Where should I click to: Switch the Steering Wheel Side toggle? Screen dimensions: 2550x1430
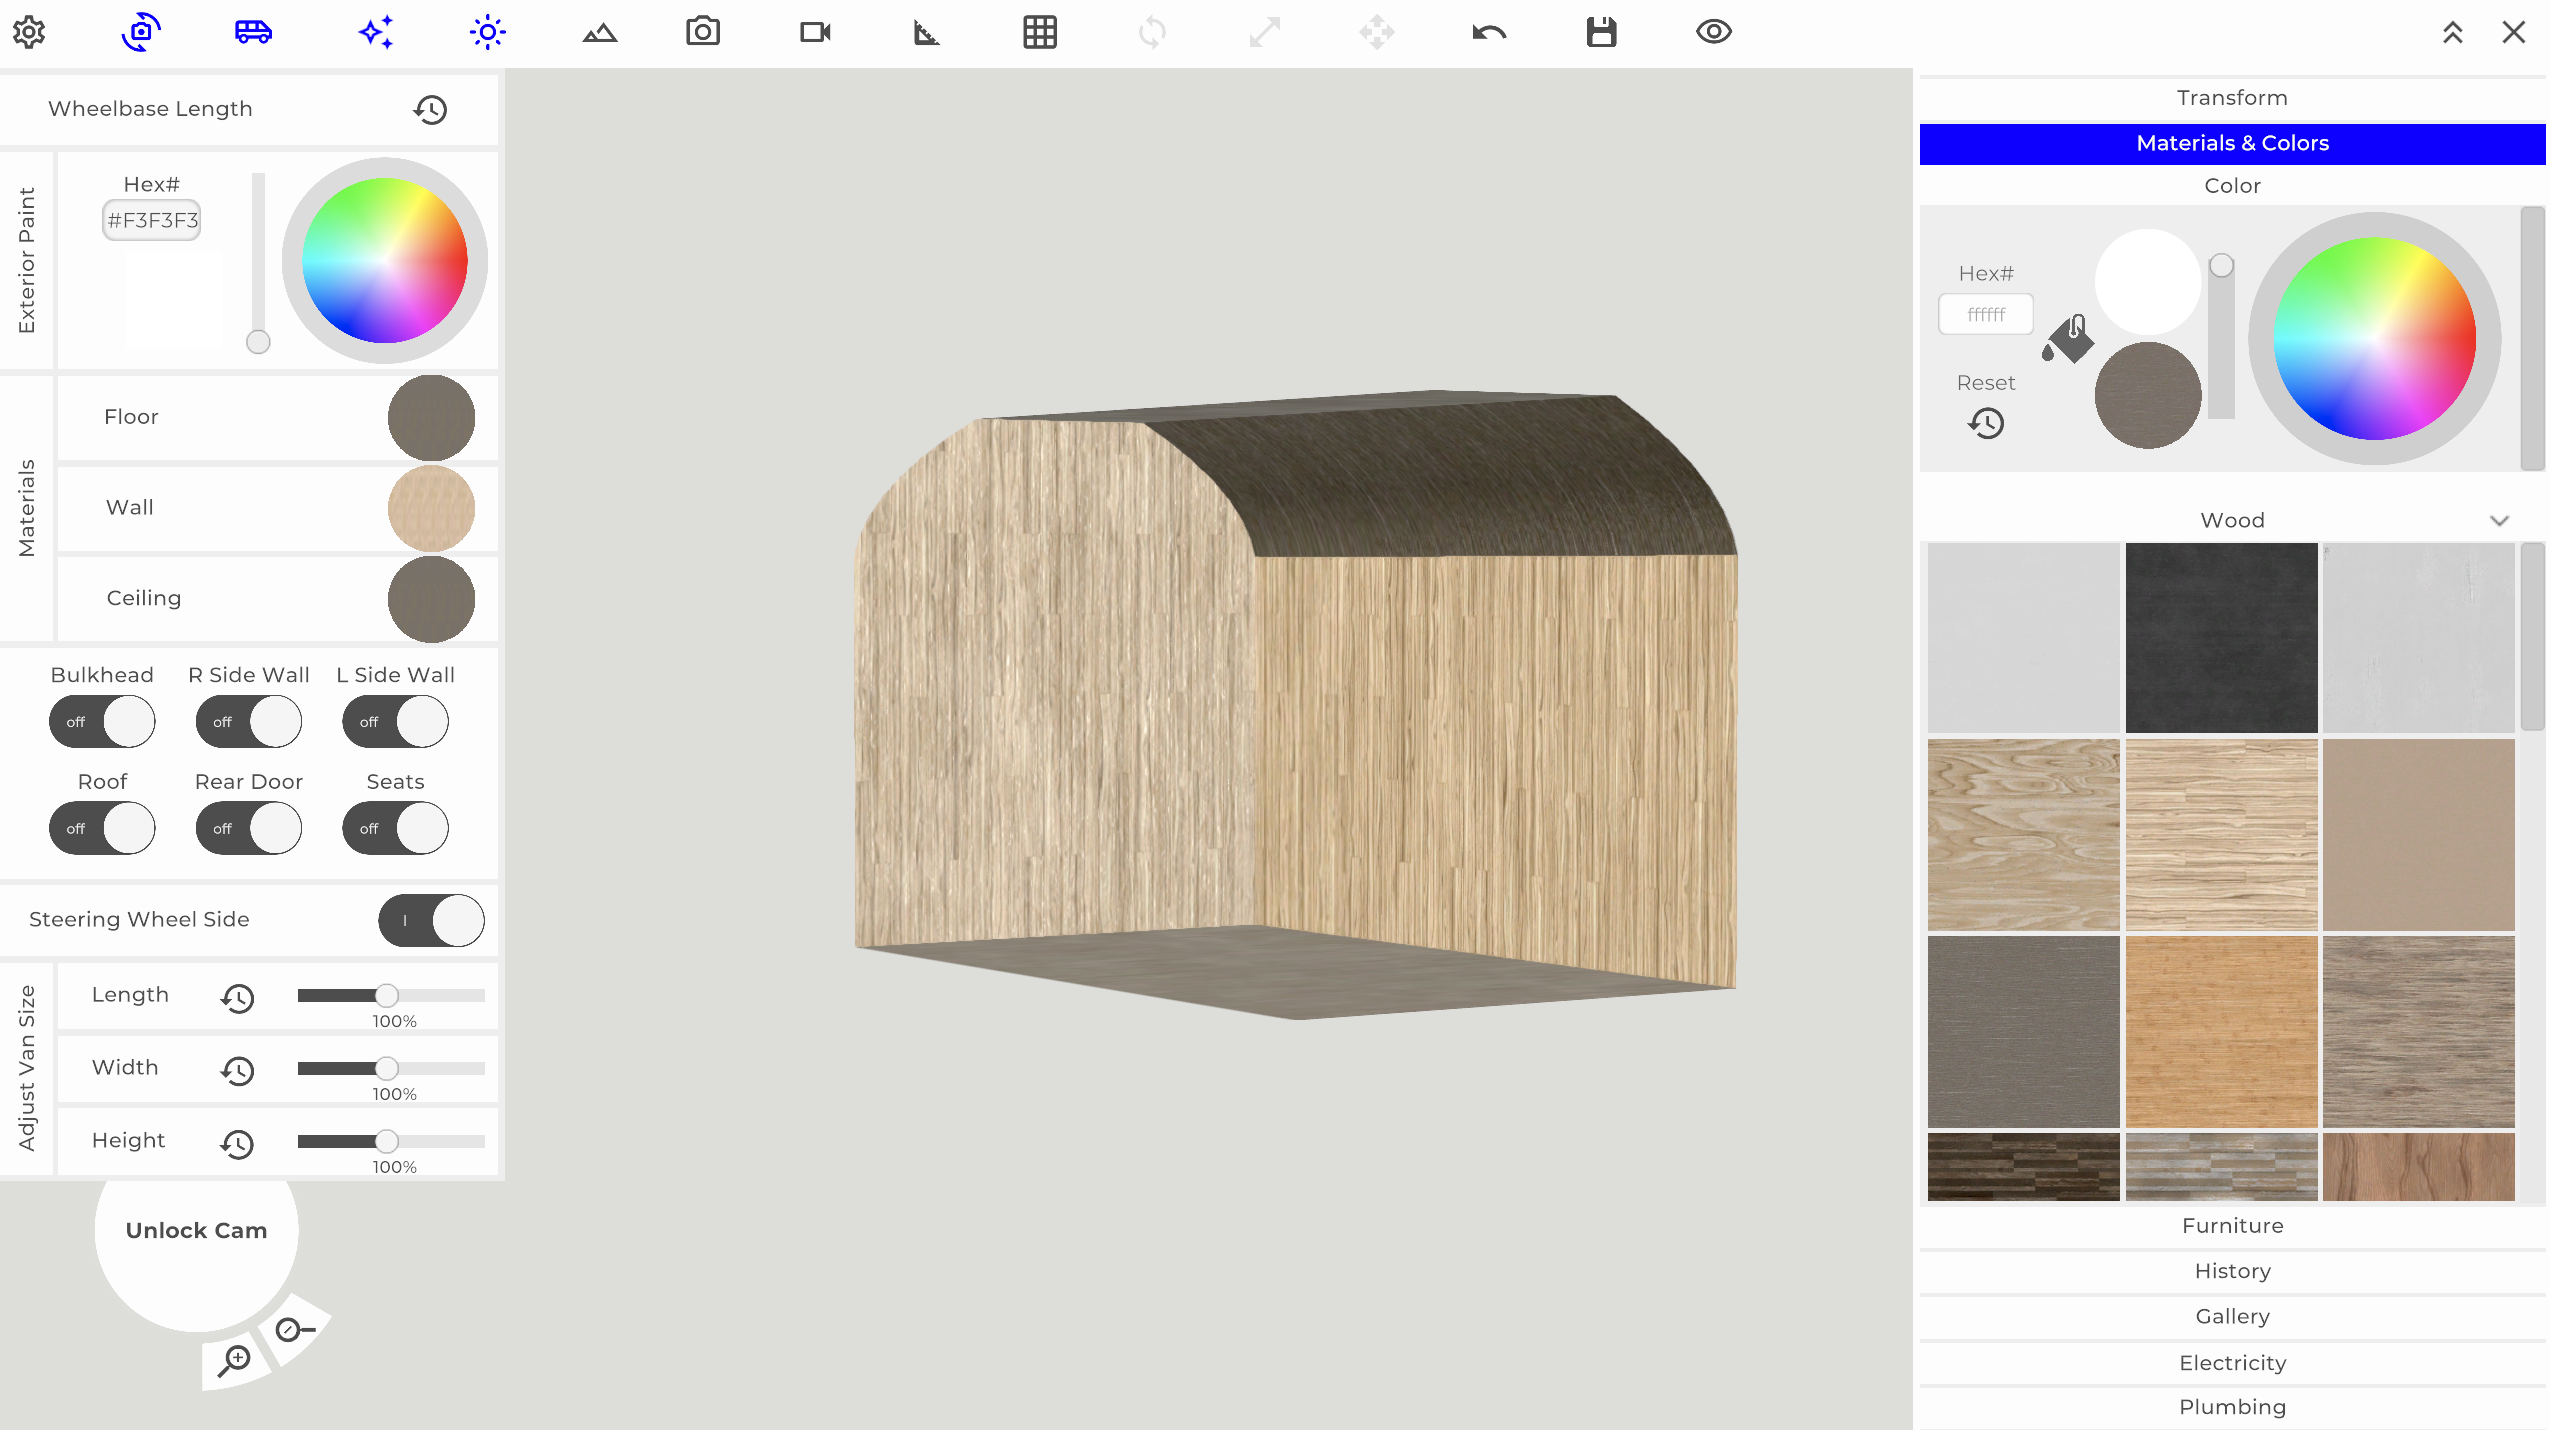coord(431,920)
